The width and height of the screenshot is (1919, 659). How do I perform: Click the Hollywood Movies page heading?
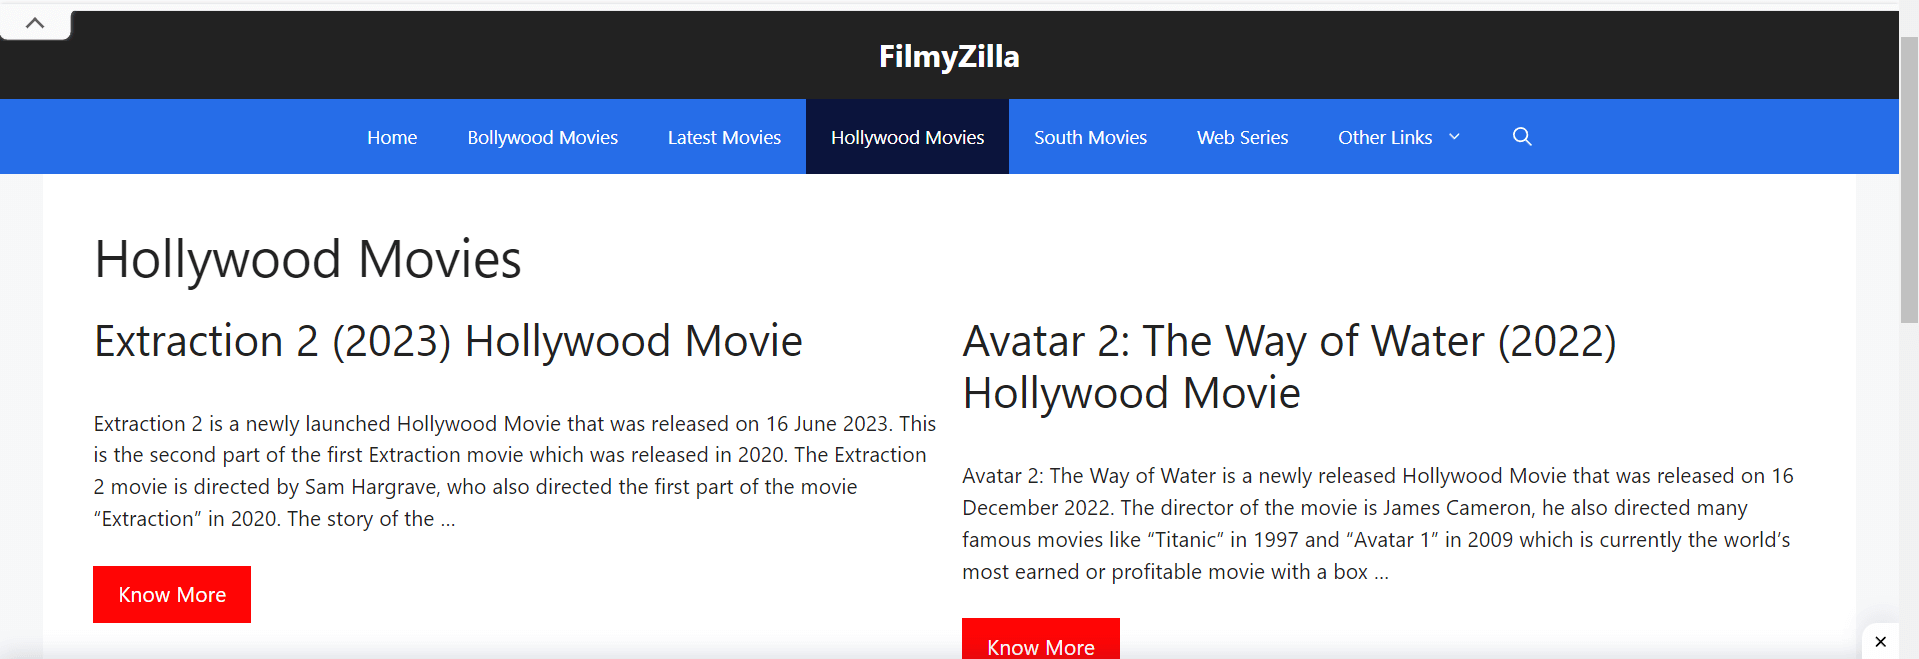(307, 260)
